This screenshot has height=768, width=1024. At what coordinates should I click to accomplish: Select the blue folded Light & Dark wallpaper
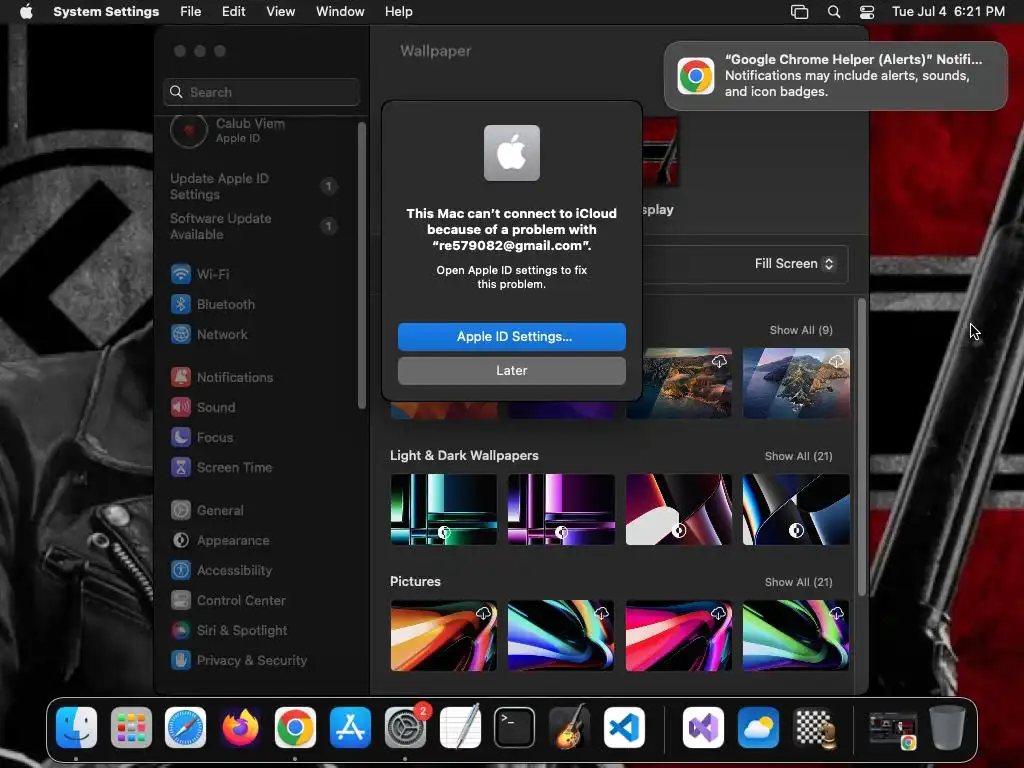click(x=796, y=509)
